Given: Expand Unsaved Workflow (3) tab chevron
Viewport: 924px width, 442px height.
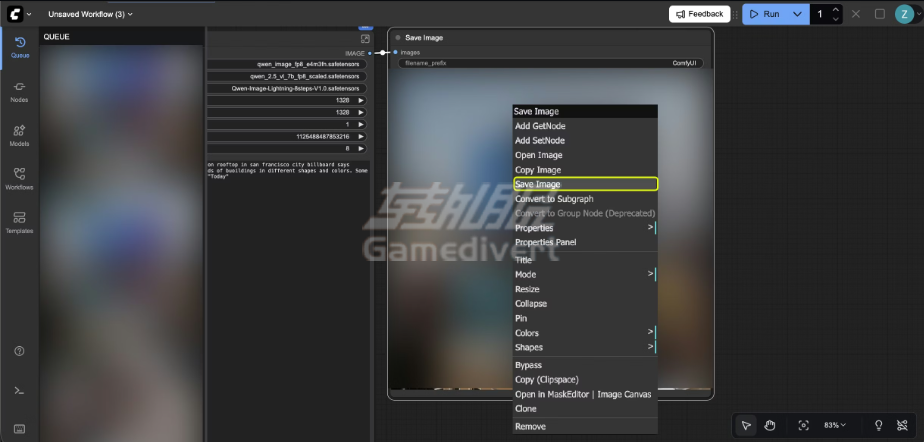Looking at the screenshot, I should (130, 14).
